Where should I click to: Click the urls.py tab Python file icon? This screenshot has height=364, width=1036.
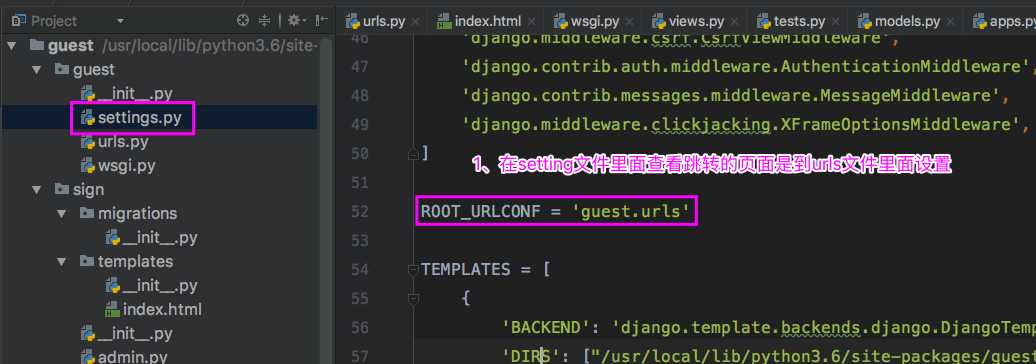(353, 21)
